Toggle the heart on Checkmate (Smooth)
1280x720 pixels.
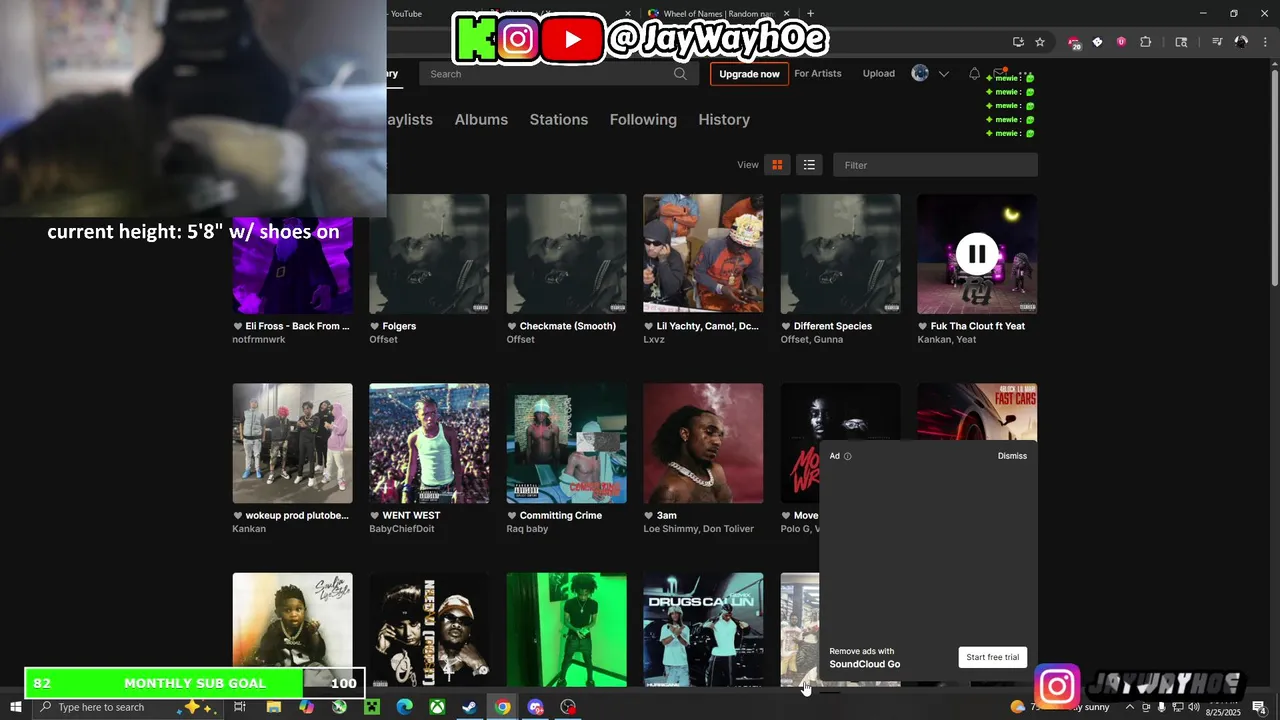point(512,326)
